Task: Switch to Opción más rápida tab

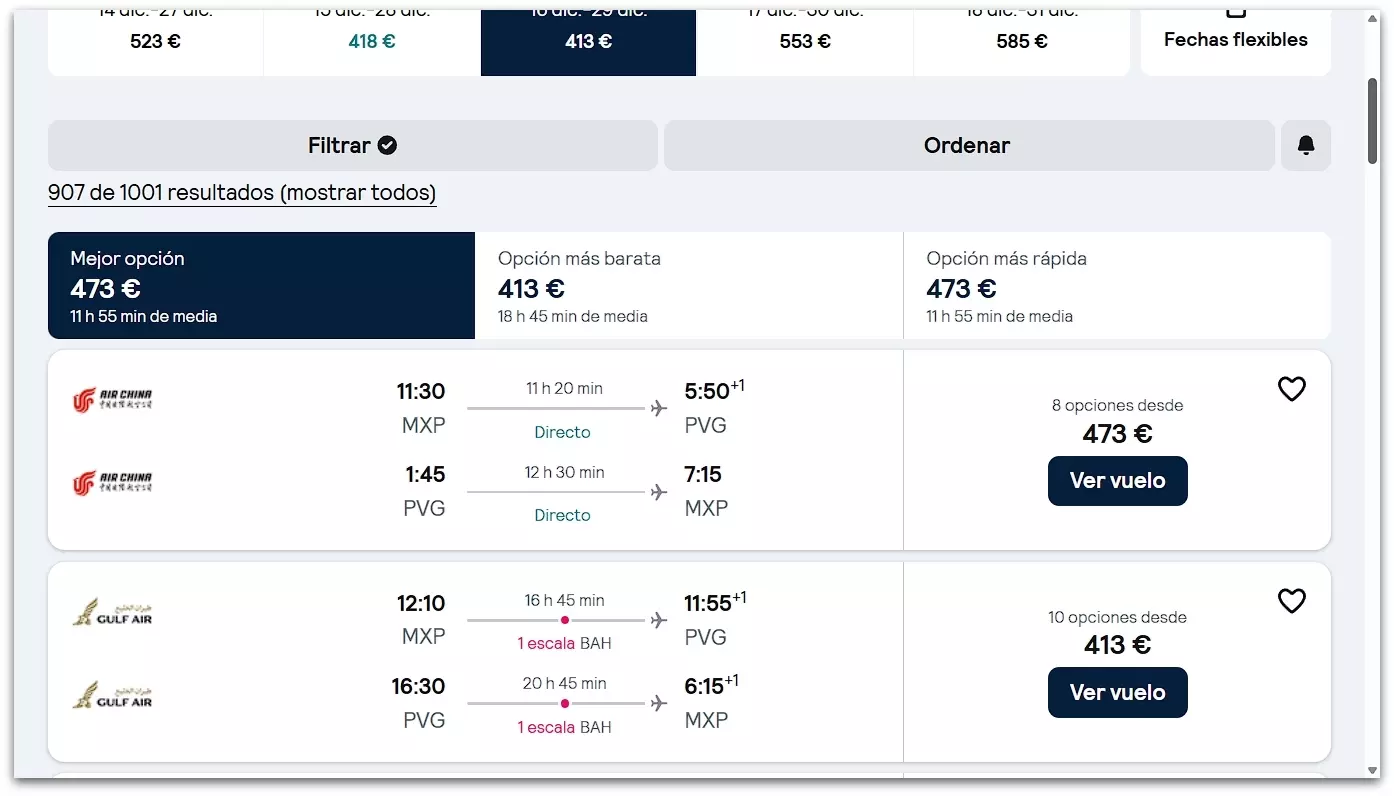Action: (x=1116, y=286)
